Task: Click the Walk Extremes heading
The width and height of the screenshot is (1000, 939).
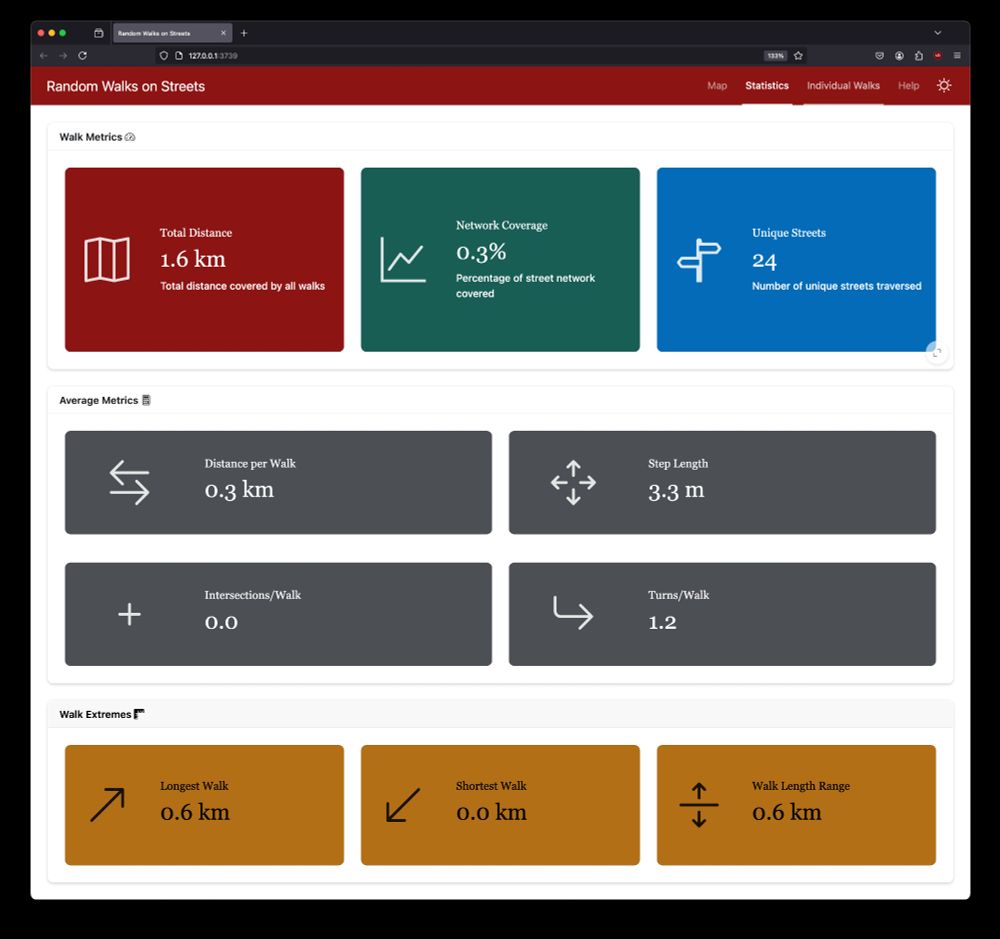Action: click(95, 714)
